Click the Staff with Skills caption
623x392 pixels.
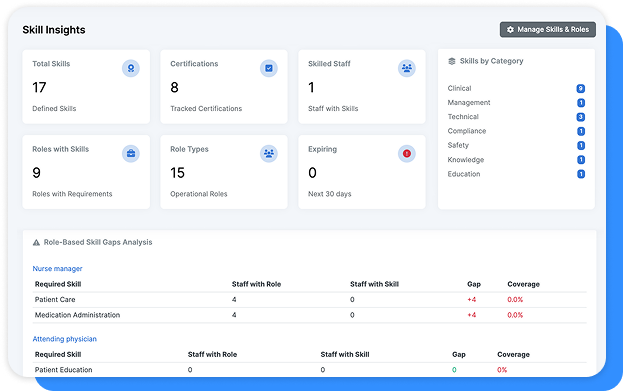click(333, 108)
